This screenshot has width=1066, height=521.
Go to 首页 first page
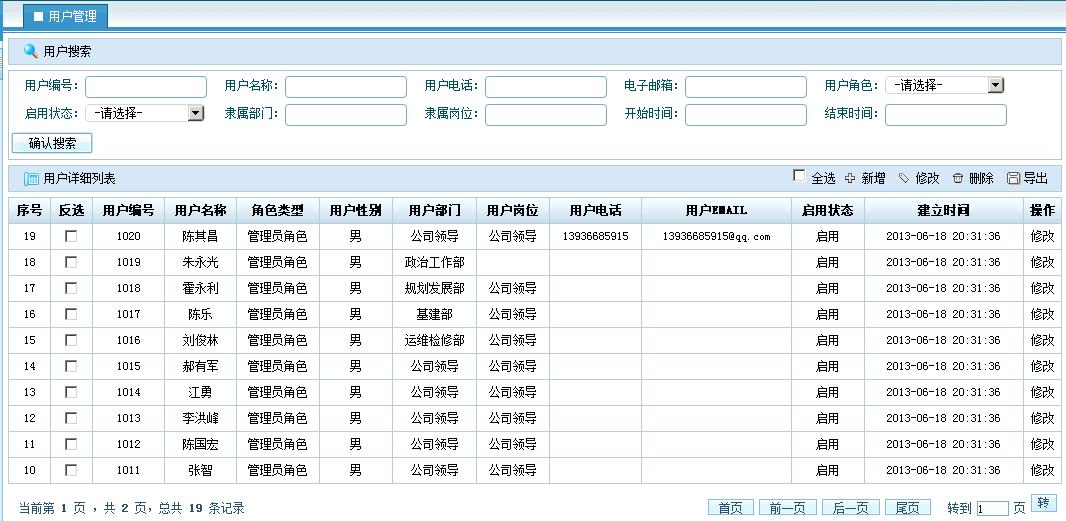point(731,507)
